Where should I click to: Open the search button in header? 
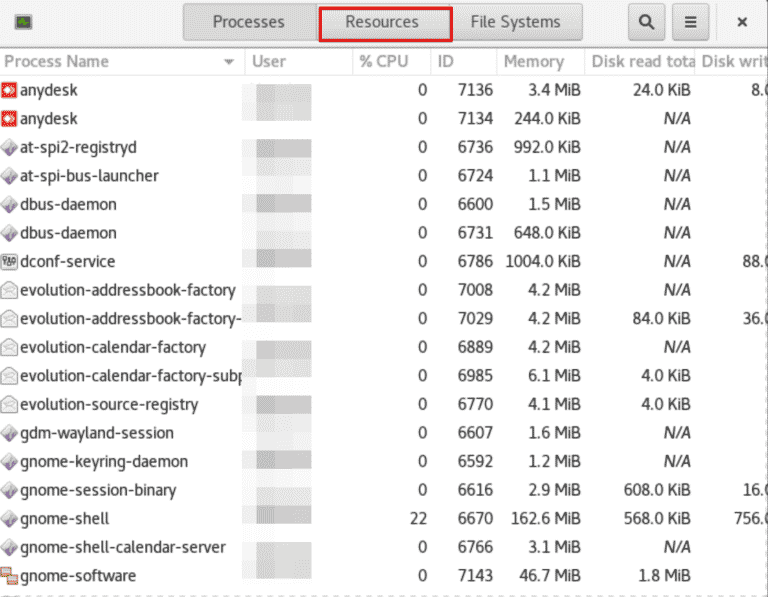[x=646, y=22]
